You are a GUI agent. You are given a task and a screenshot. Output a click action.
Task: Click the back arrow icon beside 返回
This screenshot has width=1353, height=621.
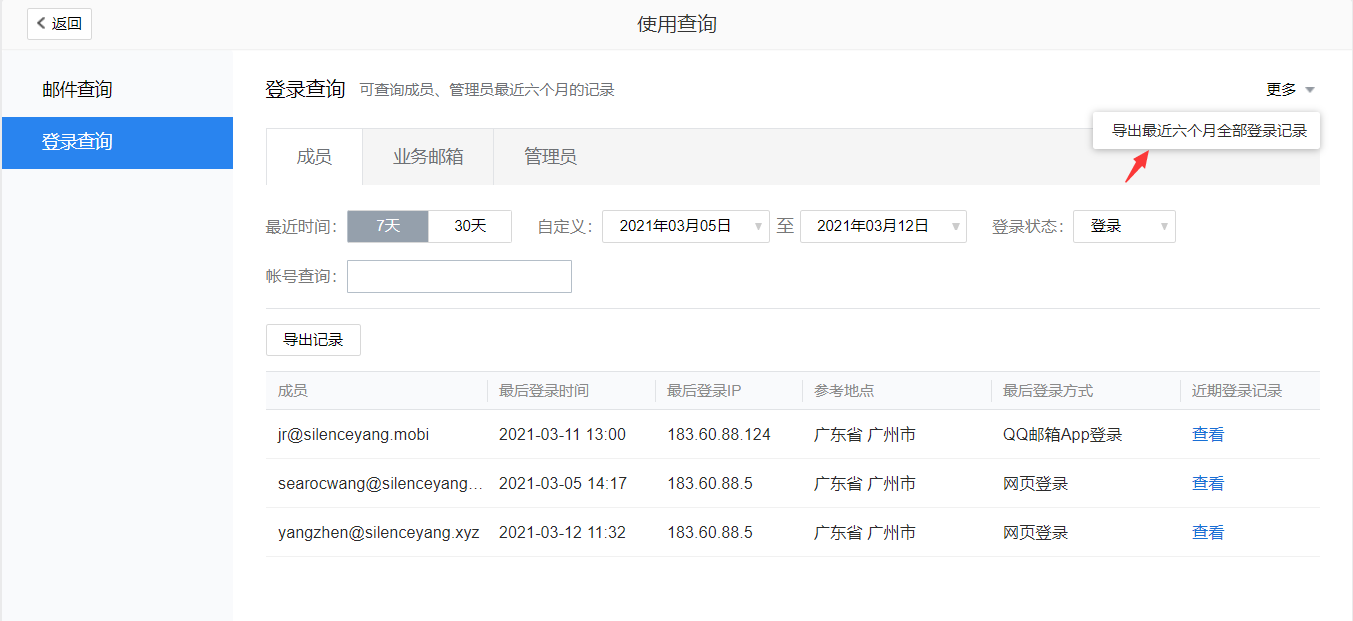tap(40, 23)
